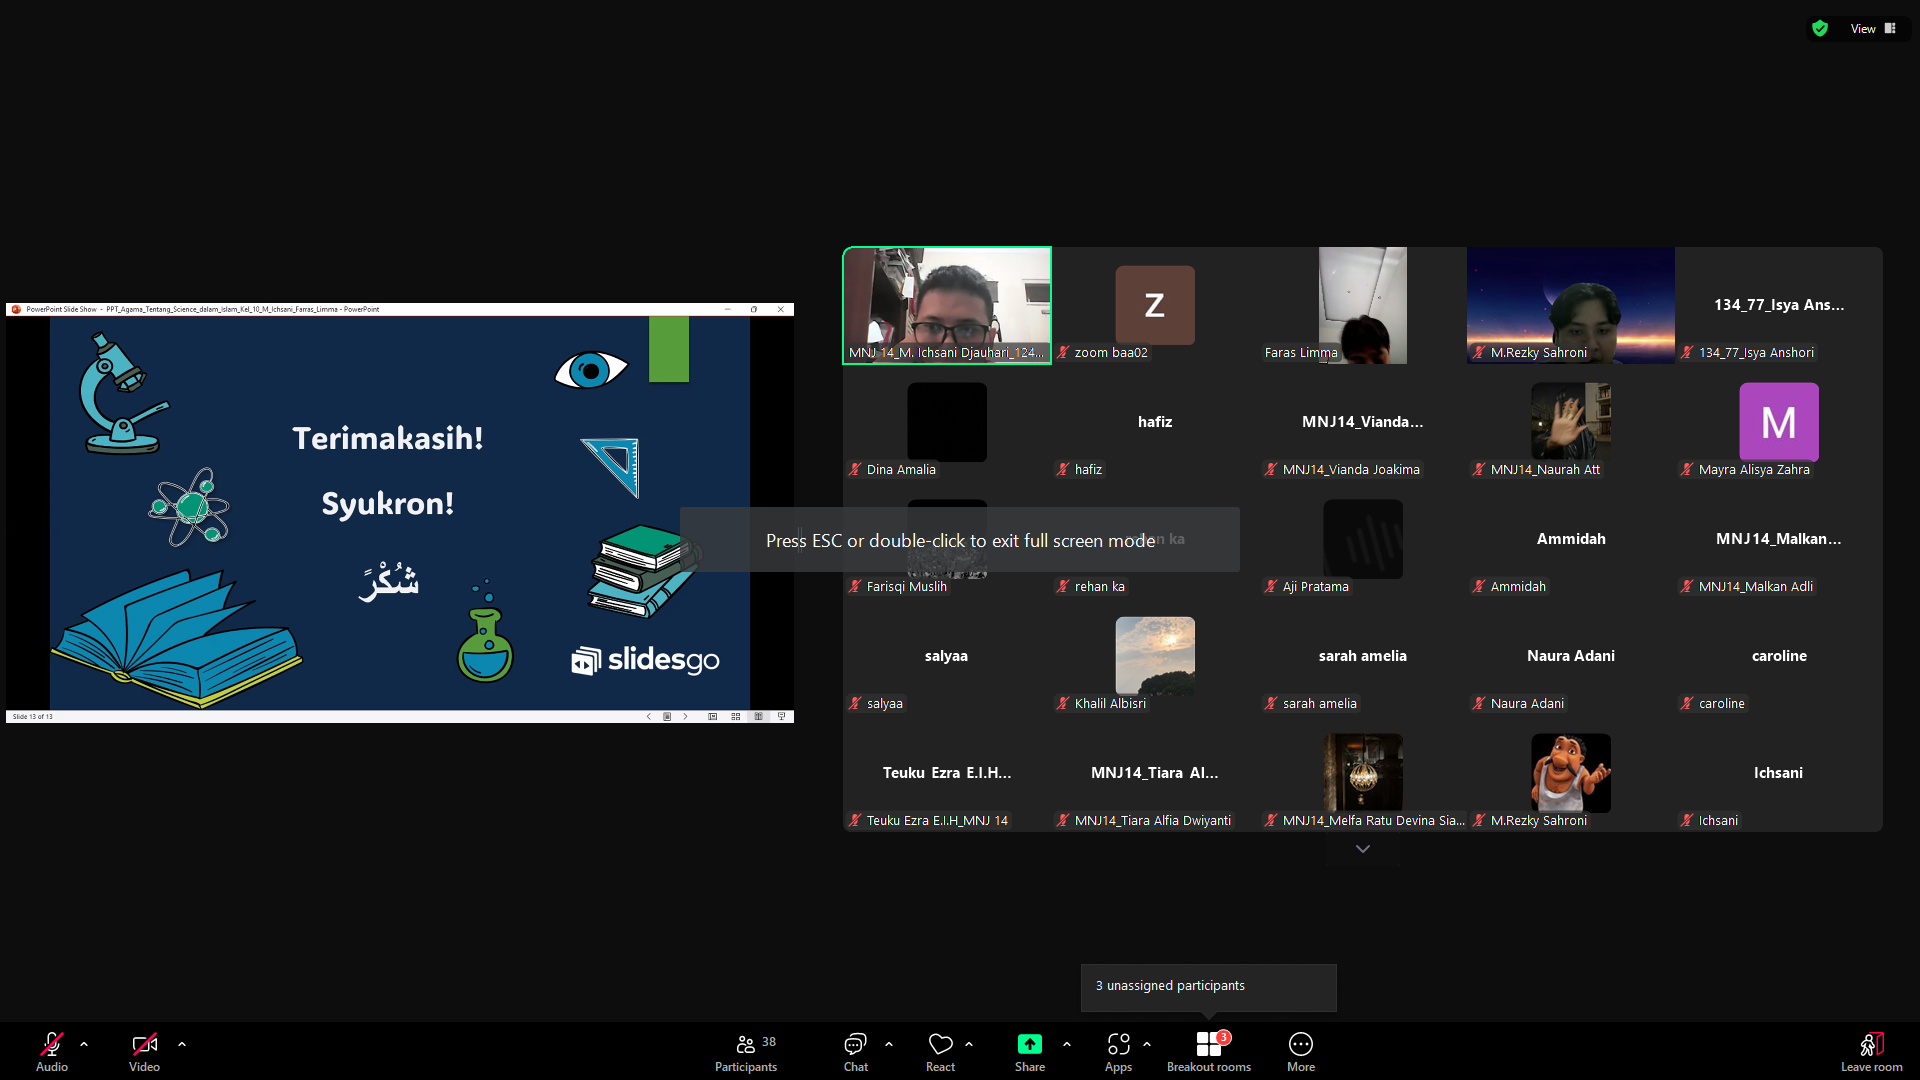Click the shared PowerPoint slide 'Terimakasih!' text
1920x1080 pixels.
(388, 438)
